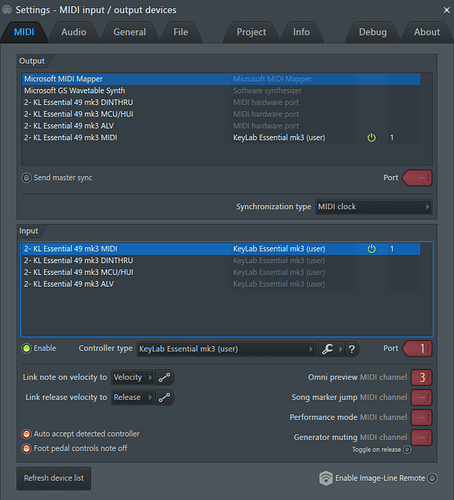This screenshot has height=500, width=454.
Task: Toggle power icon for input KL Essential MIDI
Action: (371, 249)
